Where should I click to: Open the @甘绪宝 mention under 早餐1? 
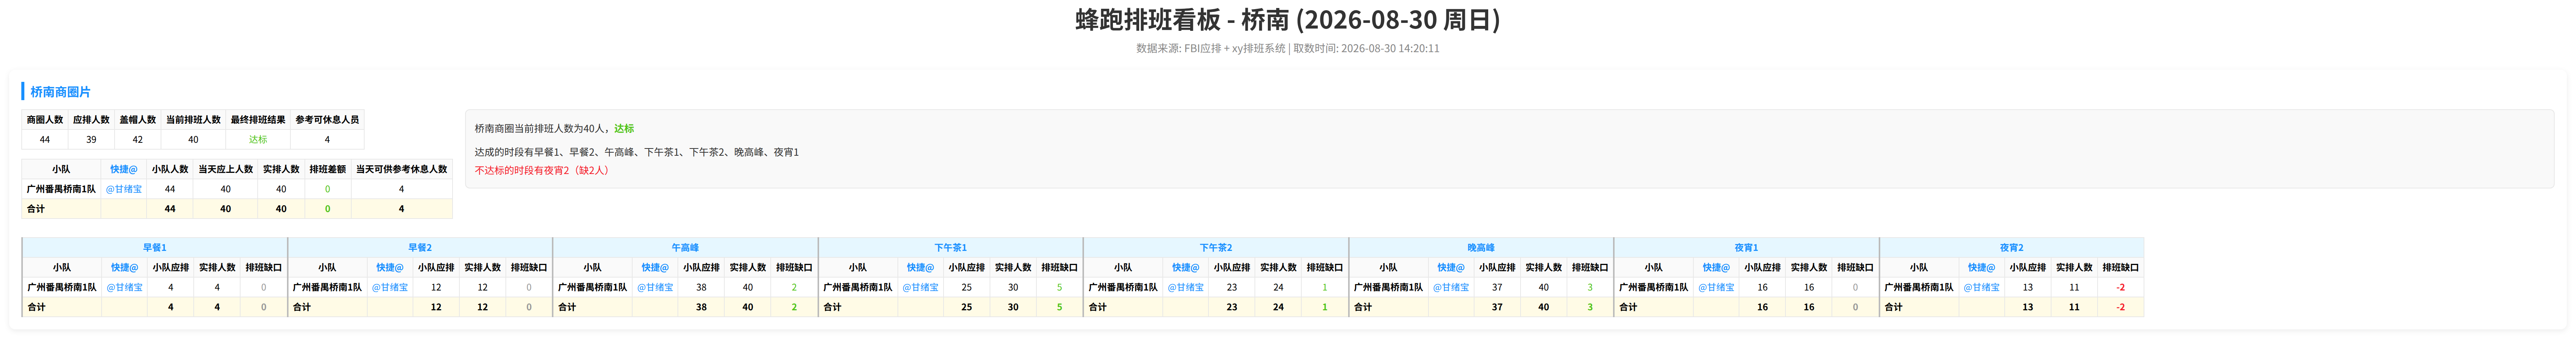click(124, 287)
